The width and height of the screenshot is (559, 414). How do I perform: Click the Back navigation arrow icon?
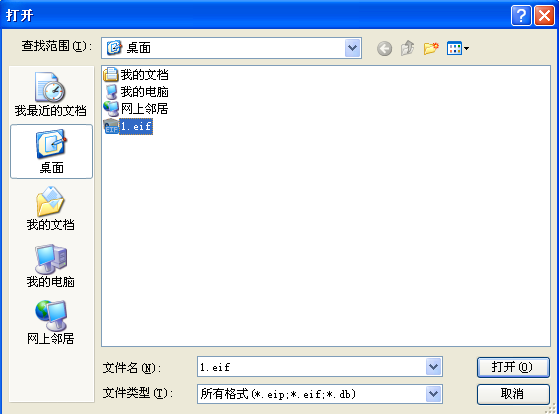384,48
